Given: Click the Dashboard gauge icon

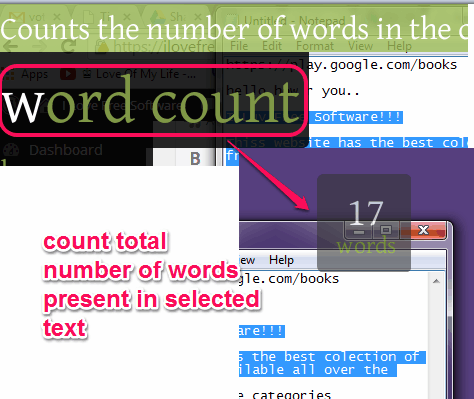Looking at the screenshot, I should (11, 150).
